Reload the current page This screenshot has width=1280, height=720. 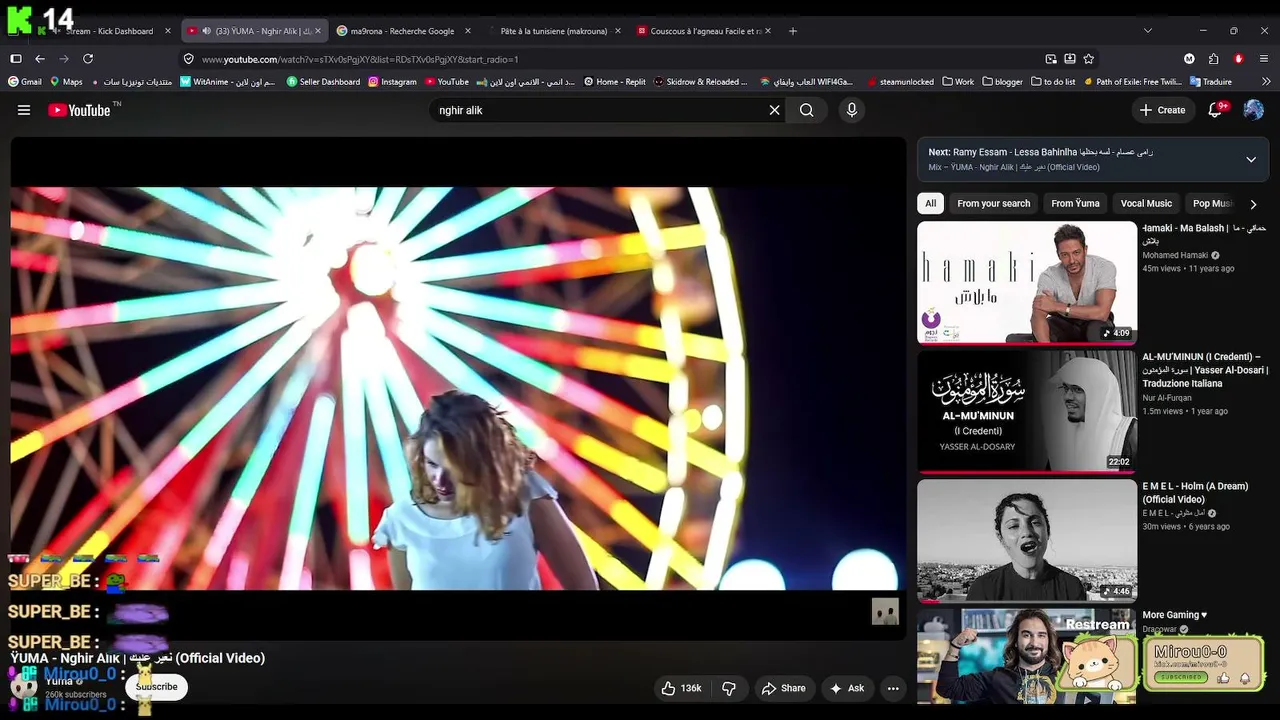coord(88,59)
